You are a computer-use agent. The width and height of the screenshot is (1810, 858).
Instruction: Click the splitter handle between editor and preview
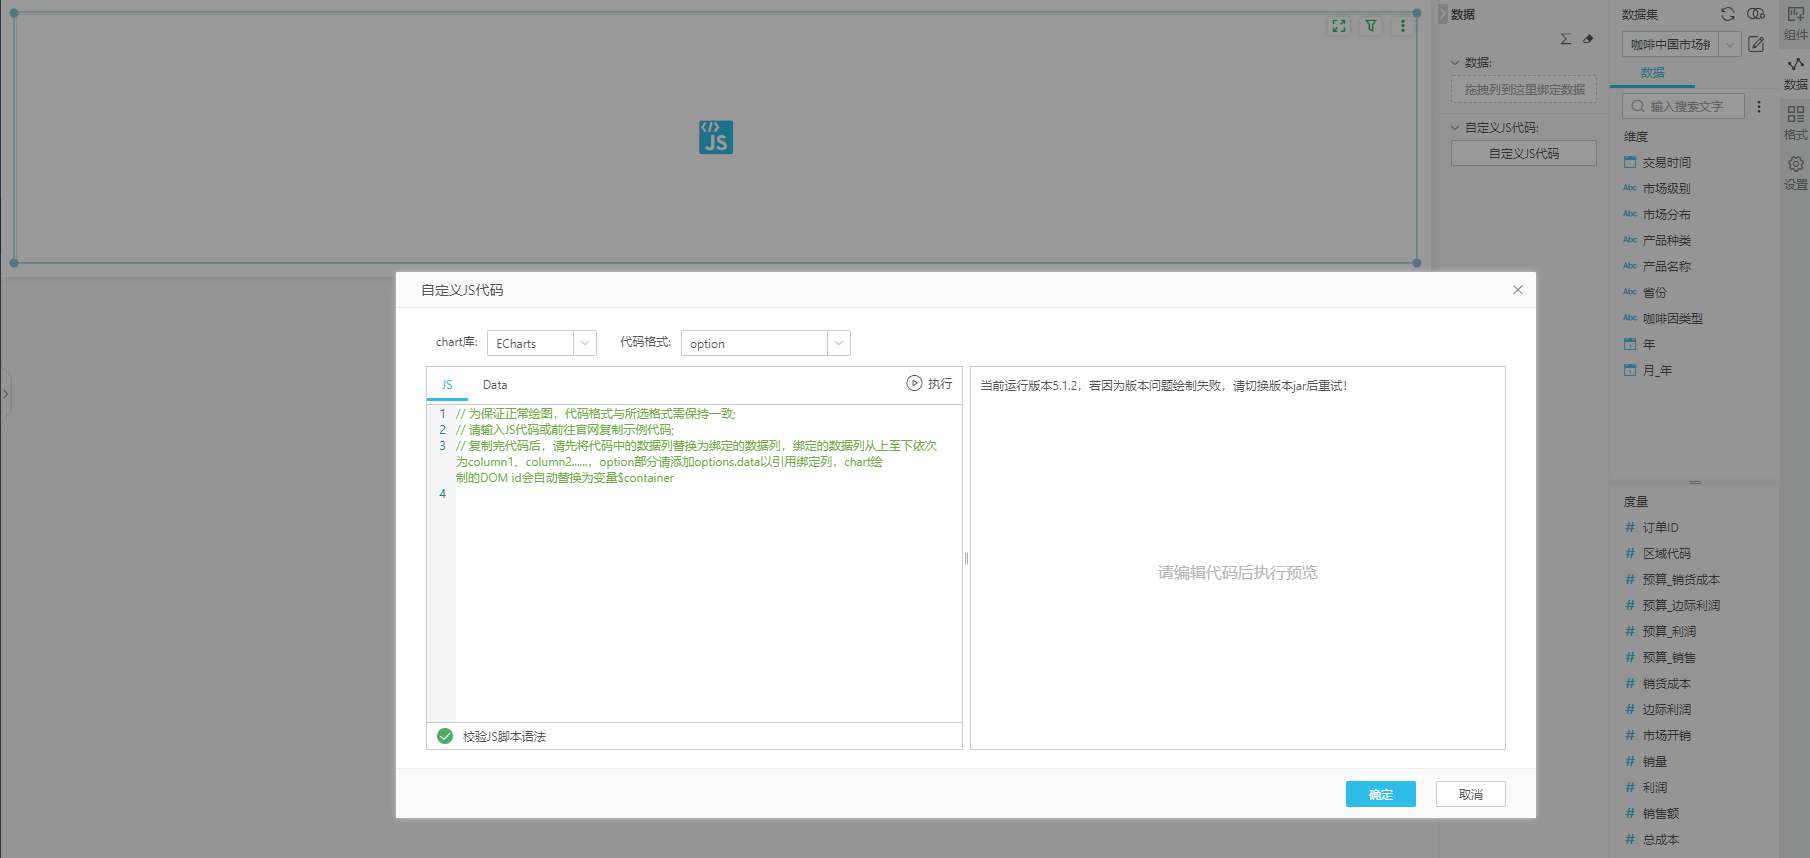tap(966, 558)
